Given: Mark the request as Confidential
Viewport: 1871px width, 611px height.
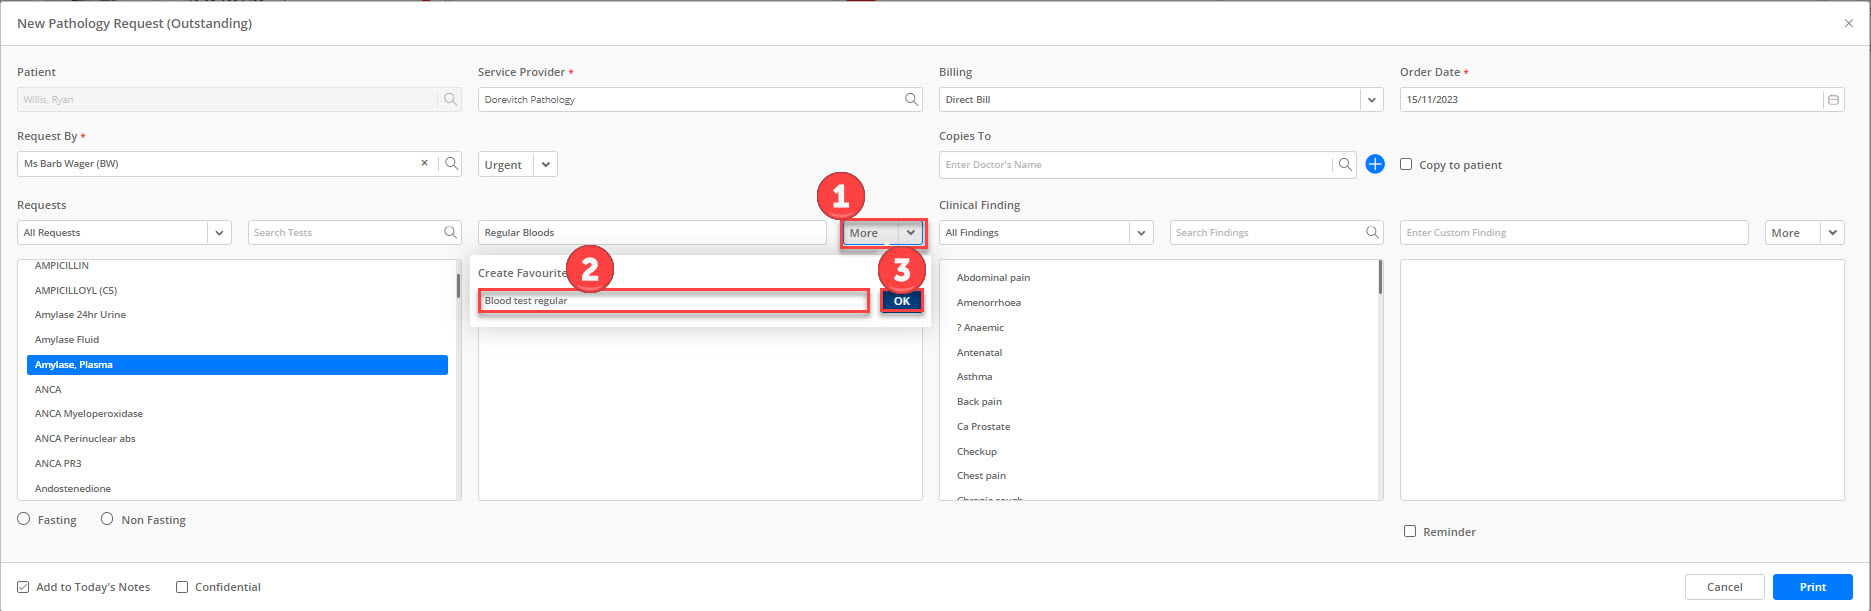Looking at the screenshot, I should pos(182,587).
